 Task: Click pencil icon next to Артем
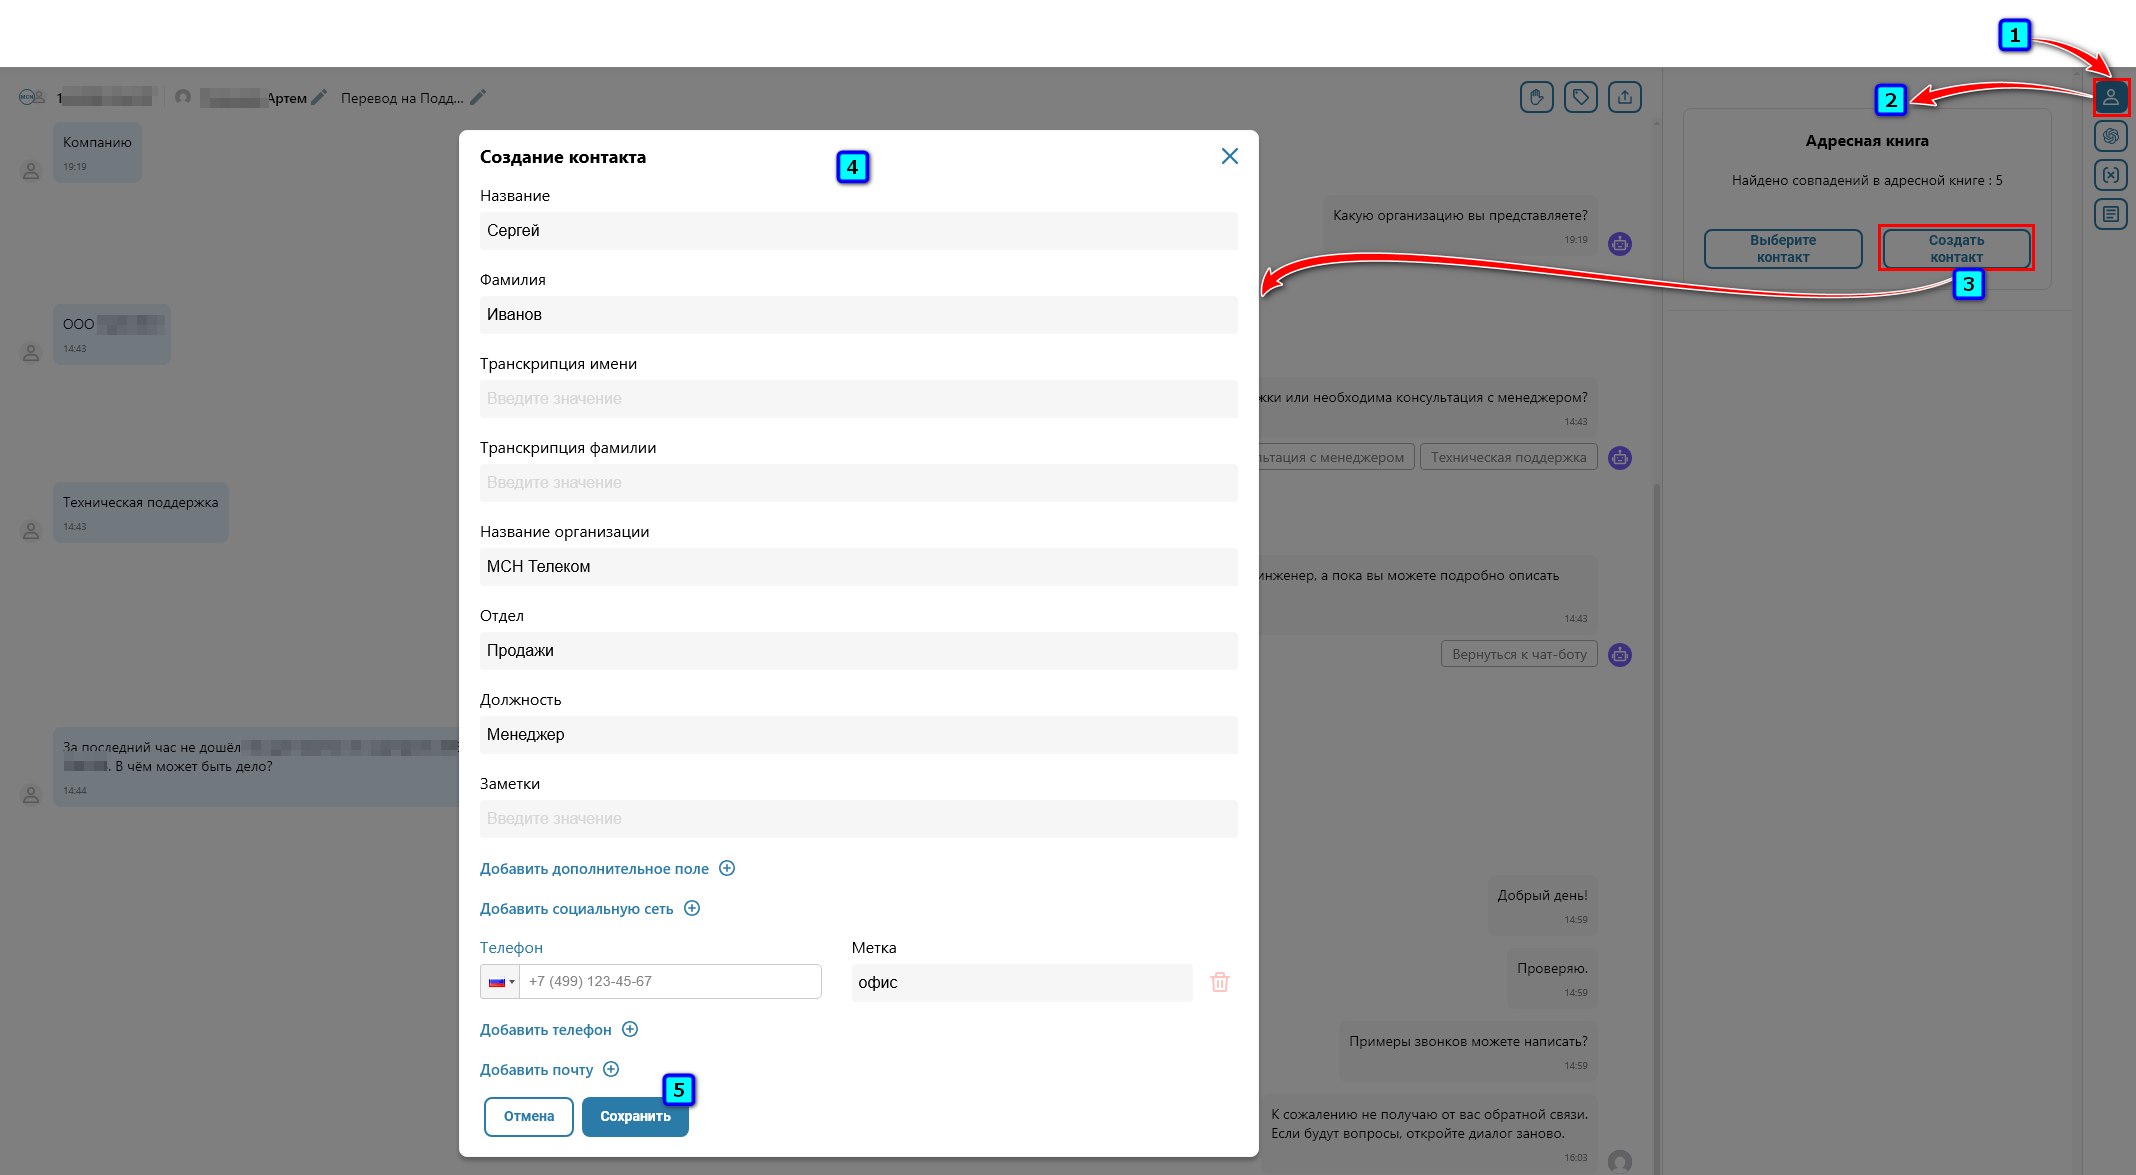pyautogui.click(x=319, y=98)
